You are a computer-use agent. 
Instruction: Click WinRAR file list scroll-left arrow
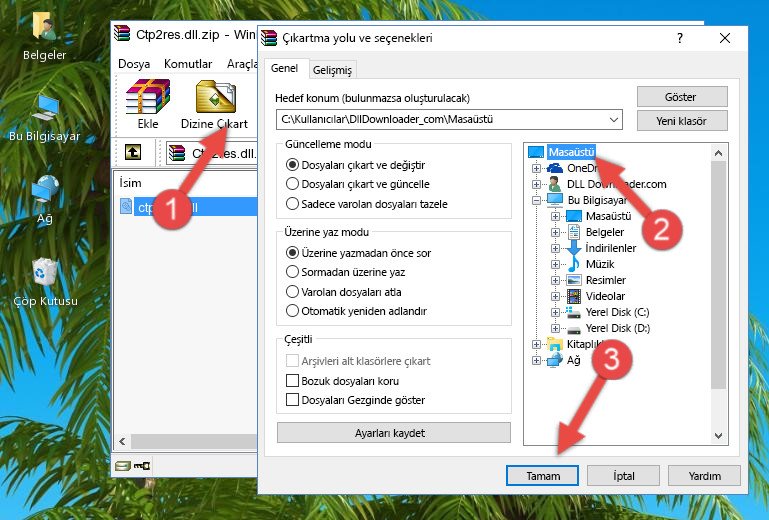122,441
